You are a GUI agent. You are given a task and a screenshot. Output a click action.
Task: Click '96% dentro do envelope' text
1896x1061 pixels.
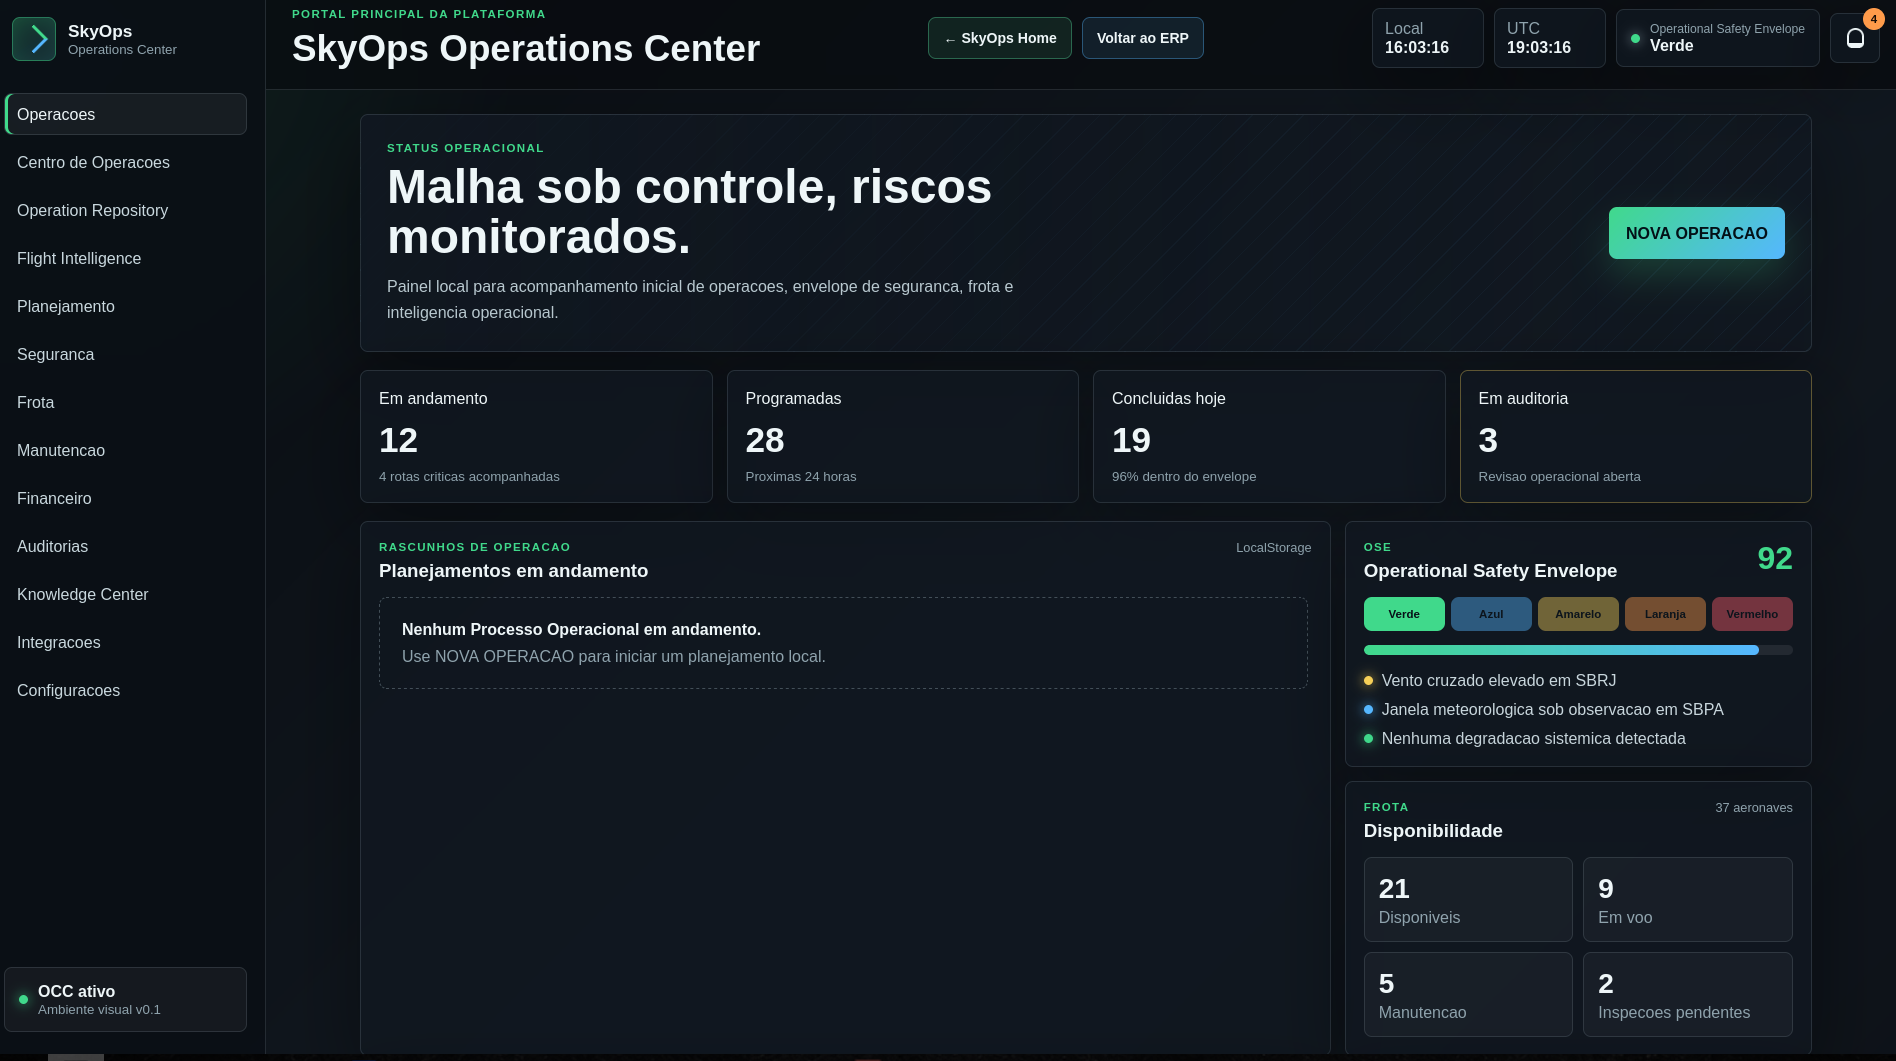pyautogui.click(x=1184, y=477)
